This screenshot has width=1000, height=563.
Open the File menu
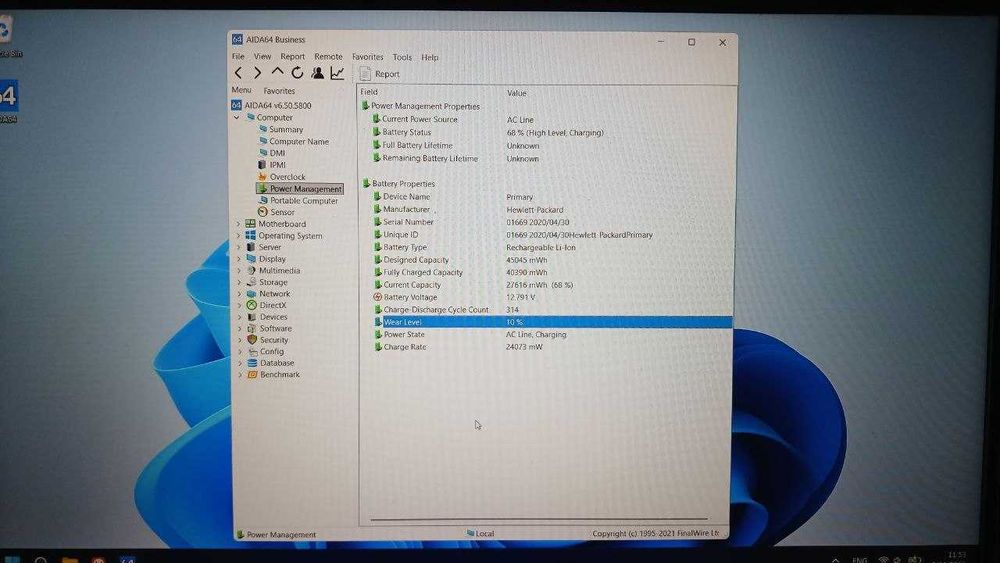point(239,57)
